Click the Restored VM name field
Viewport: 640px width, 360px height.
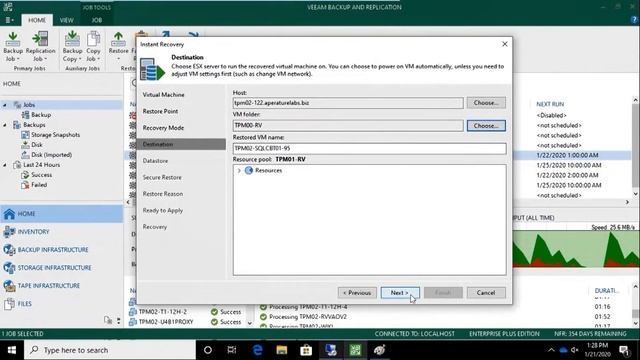[369, 148]
